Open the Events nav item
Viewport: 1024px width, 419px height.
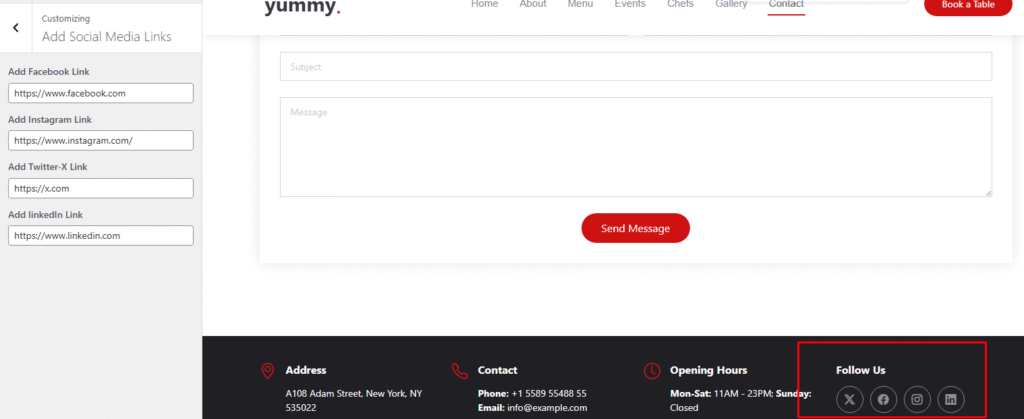[x=630, y=4]
